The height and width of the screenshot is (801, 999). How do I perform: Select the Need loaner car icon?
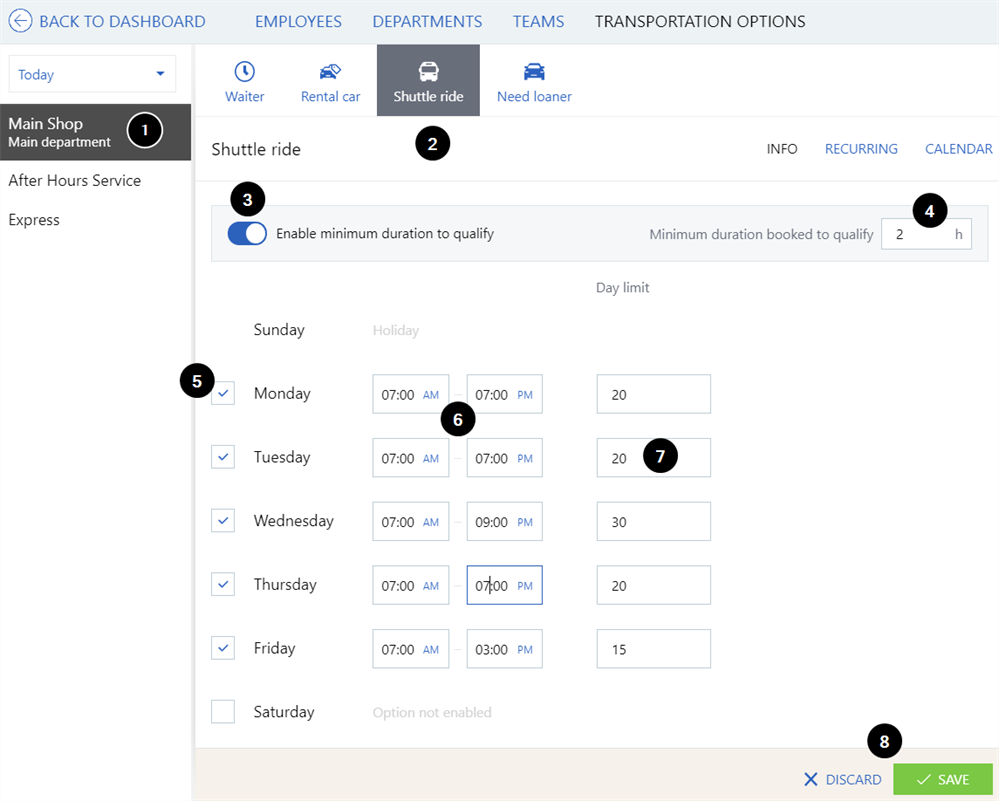533,70
